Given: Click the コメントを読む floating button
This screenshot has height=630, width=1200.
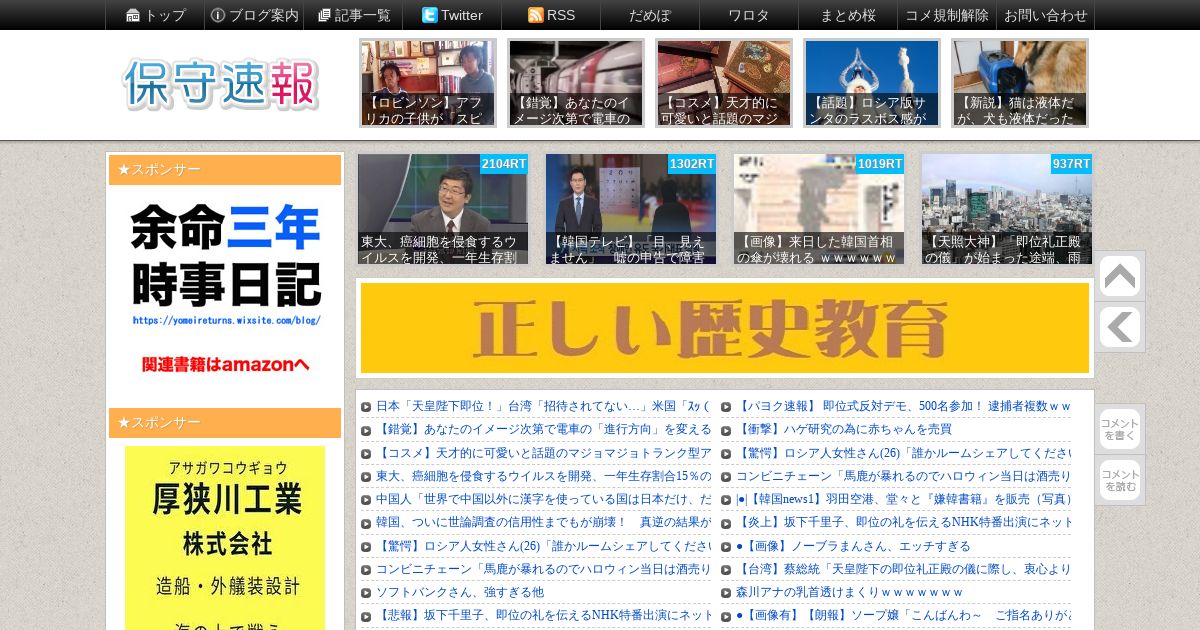Looking at the screenshot, I should point(1119,480).
